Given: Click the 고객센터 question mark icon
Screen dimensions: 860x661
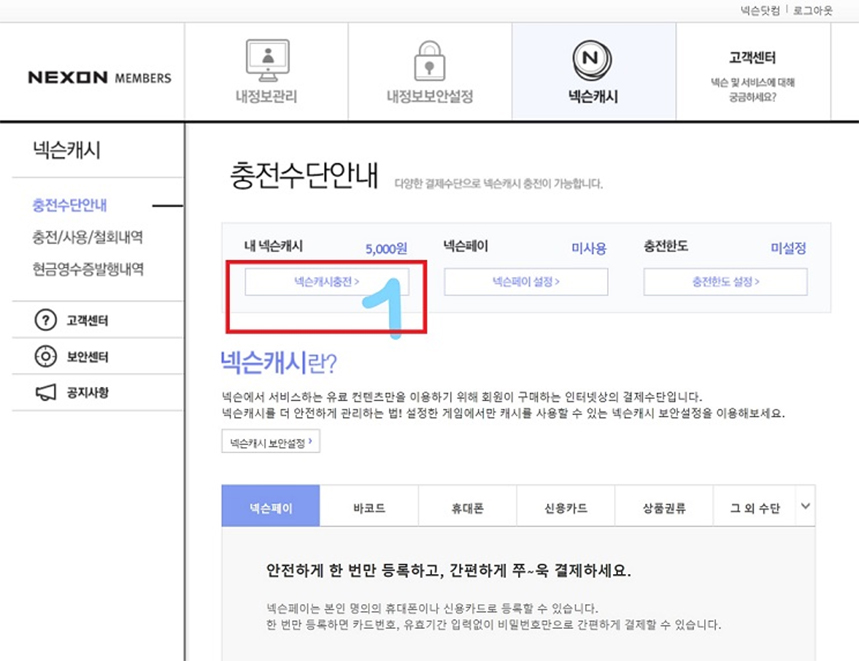Looking at the screenshot, I should point(46,320).
